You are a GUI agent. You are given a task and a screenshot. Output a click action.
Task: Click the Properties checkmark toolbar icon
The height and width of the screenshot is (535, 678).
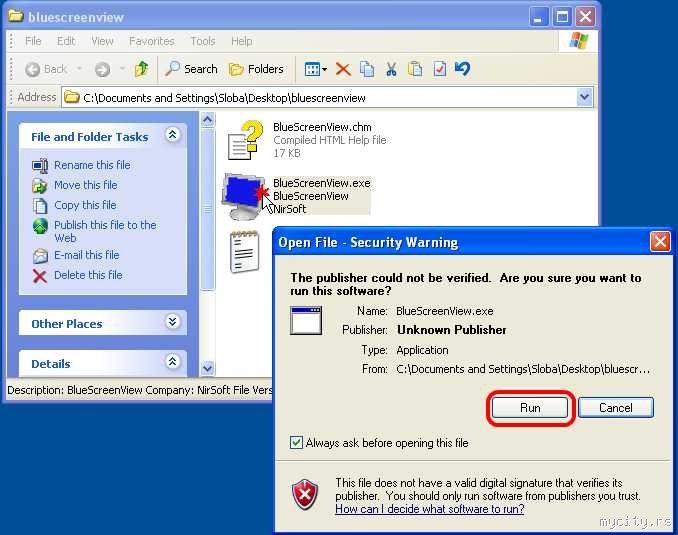pyautogui.click(x=439, y=69)
